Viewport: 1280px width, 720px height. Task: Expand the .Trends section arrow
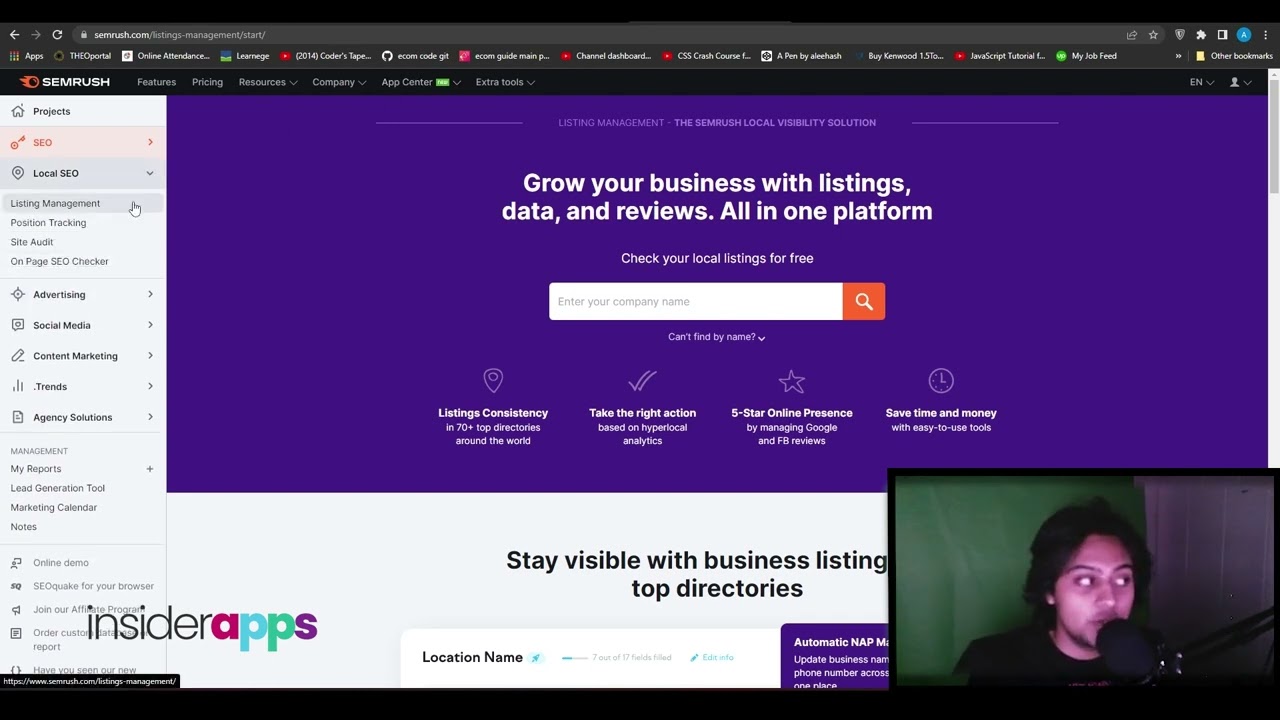click(150, 386)
